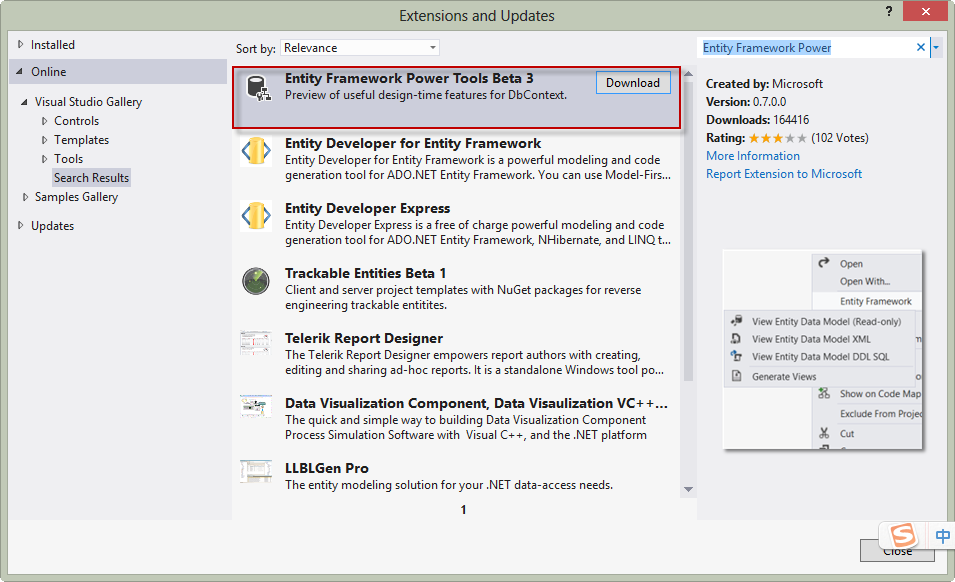Click Report Extension to Microsoft link
The image size is (955, 582).
[784, 174]
